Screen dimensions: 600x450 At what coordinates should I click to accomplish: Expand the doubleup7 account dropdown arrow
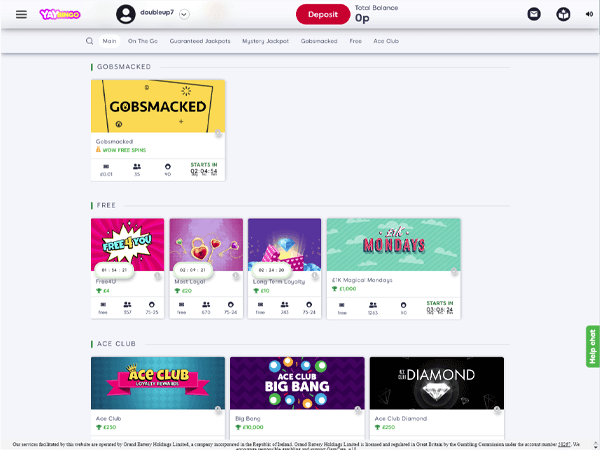184,15
